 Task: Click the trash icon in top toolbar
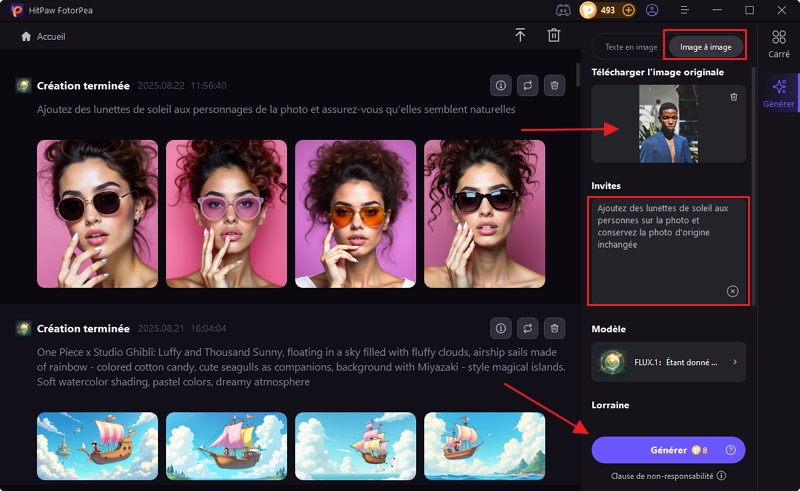click(554, 35)
